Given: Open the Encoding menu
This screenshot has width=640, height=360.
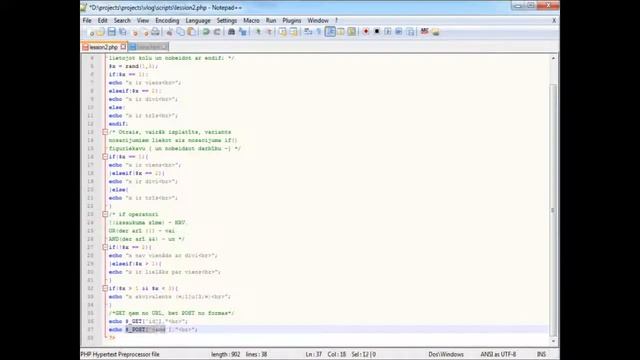Looking at the screenshot, I should point(167,20).
